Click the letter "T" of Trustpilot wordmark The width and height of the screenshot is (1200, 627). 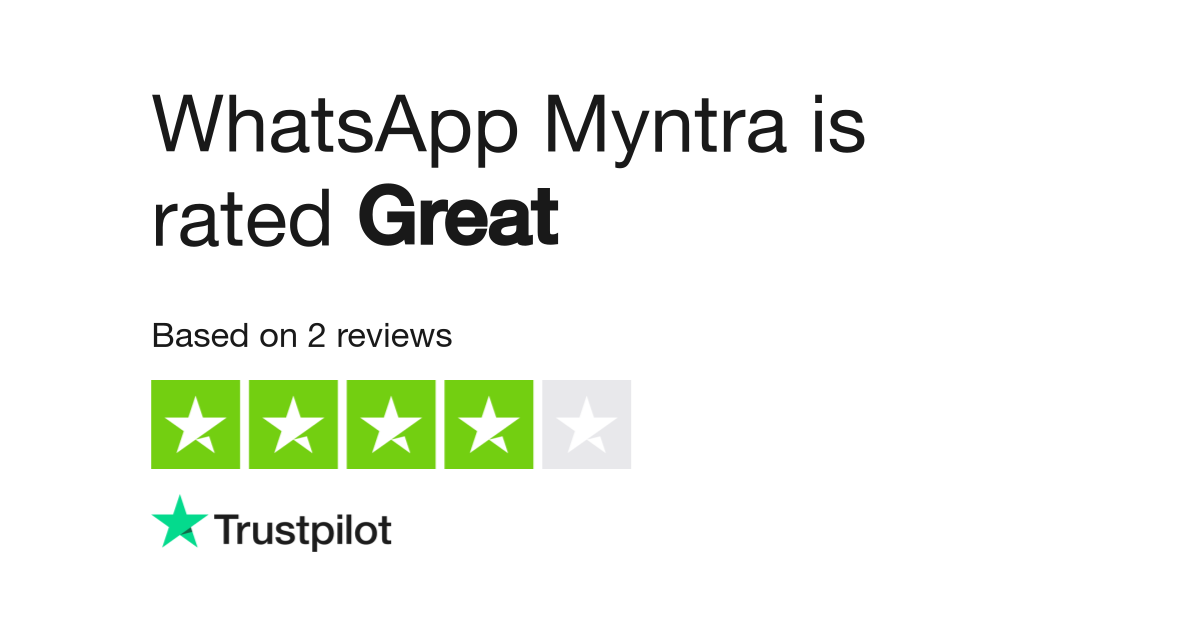pos(227,529)
